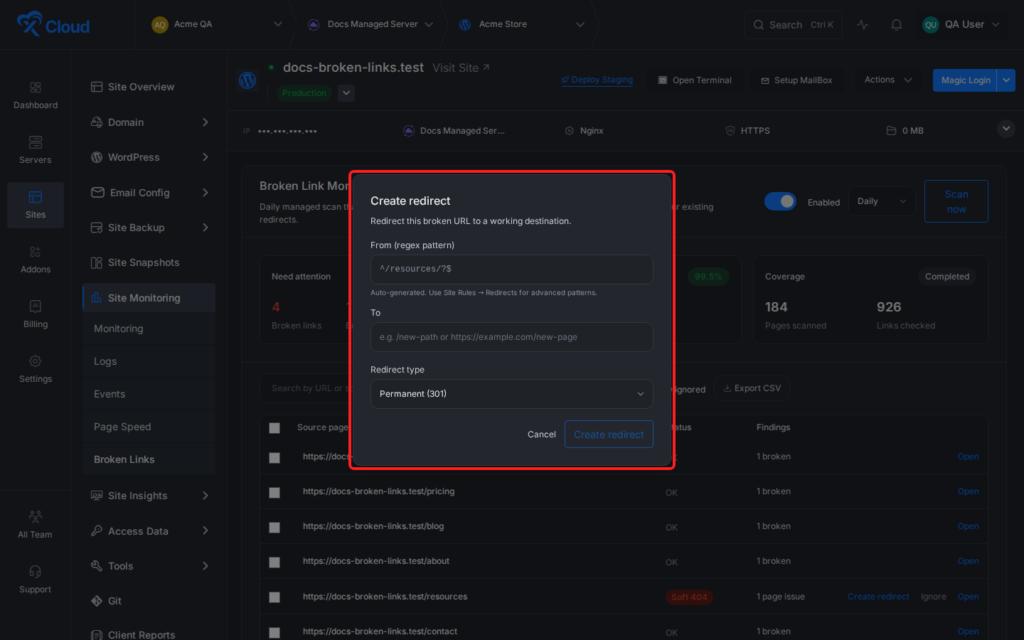This screenshot has width=1024, height=640.
Task: Open notifications bell
Action: coord(896,25)
